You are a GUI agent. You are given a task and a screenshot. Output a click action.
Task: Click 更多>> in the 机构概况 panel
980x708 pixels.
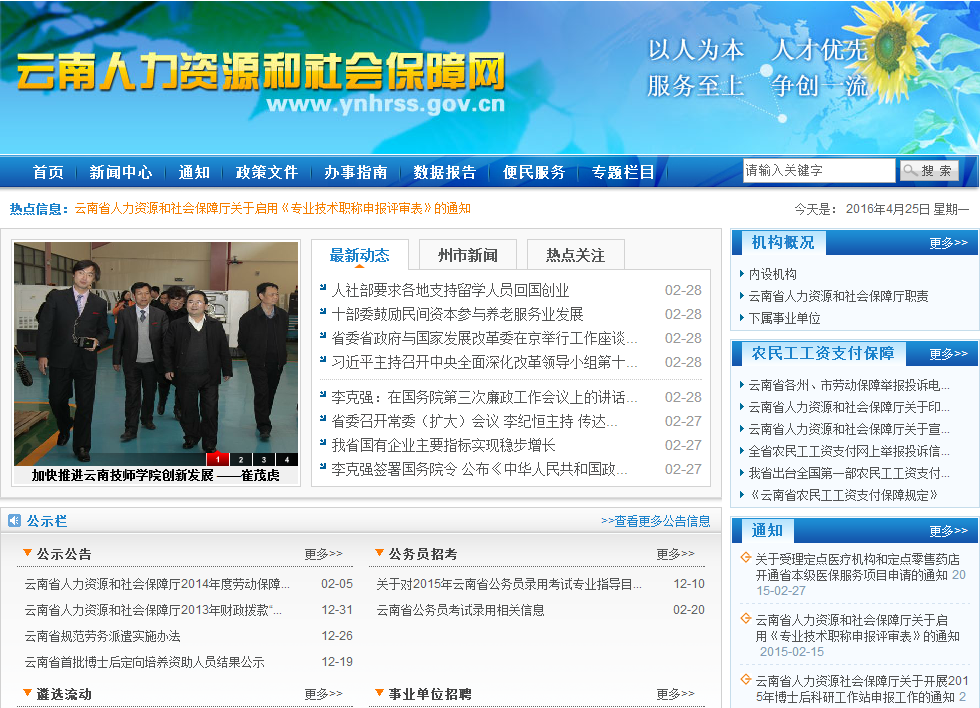pyautogui.click(x=948, y=242)
